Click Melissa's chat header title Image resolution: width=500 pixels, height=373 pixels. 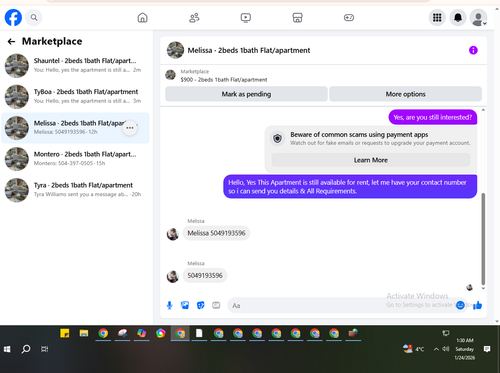coord(249,50)
